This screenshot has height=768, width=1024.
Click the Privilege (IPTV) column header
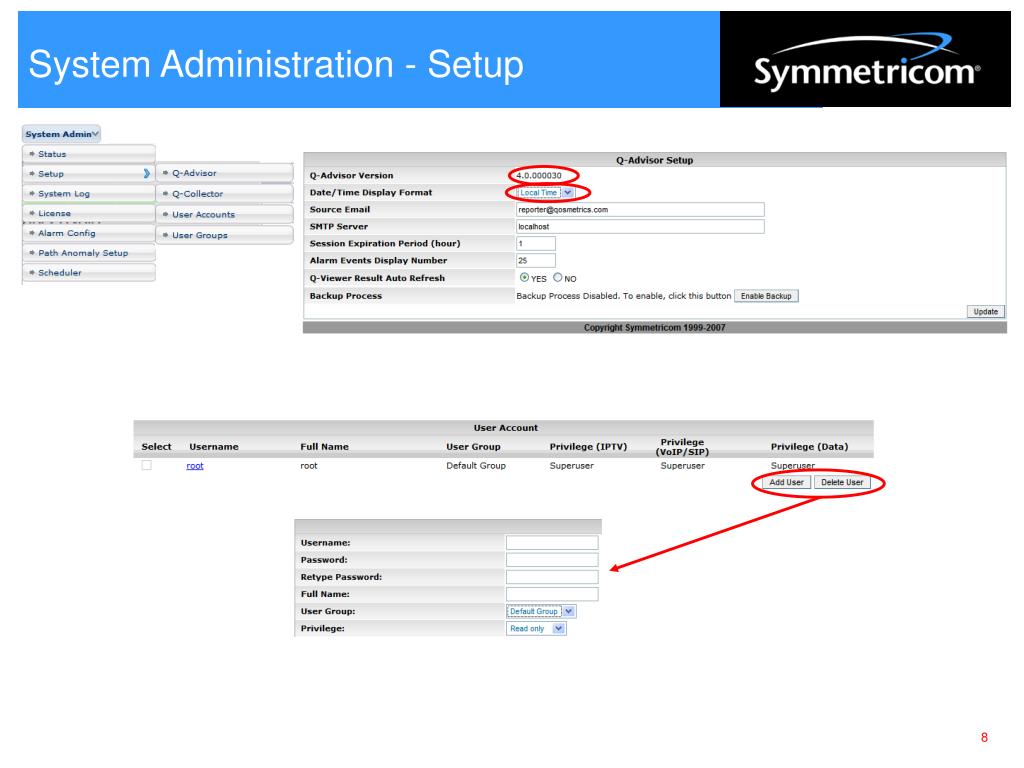click(588, 447)
